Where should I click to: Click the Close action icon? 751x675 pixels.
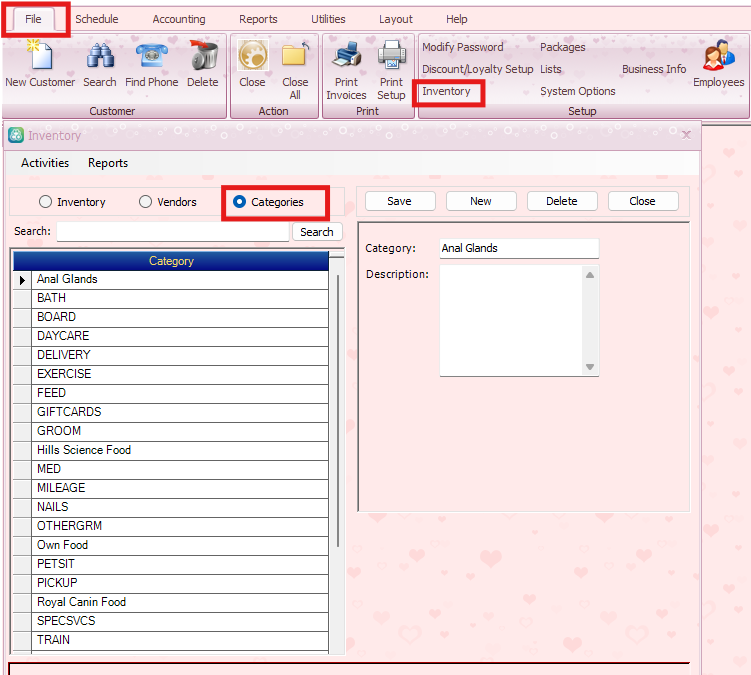252,56
